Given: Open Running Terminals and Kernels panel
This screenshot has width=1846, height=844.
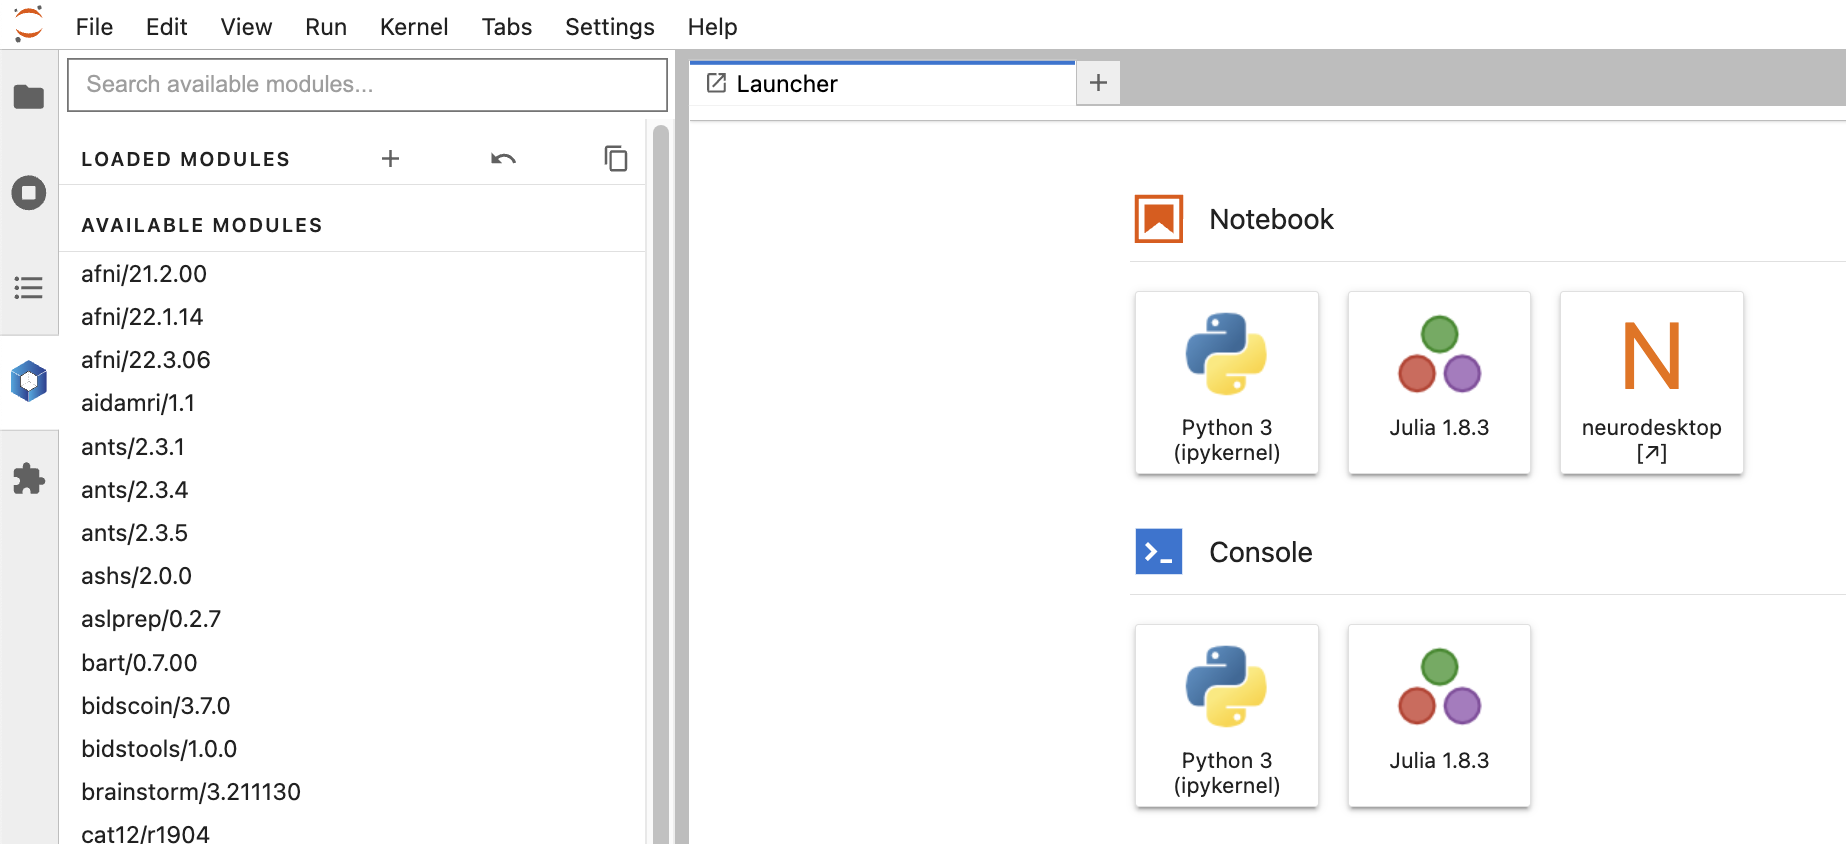Looking at the screenshot, I should pyautogui.click(x=29, y=192).
